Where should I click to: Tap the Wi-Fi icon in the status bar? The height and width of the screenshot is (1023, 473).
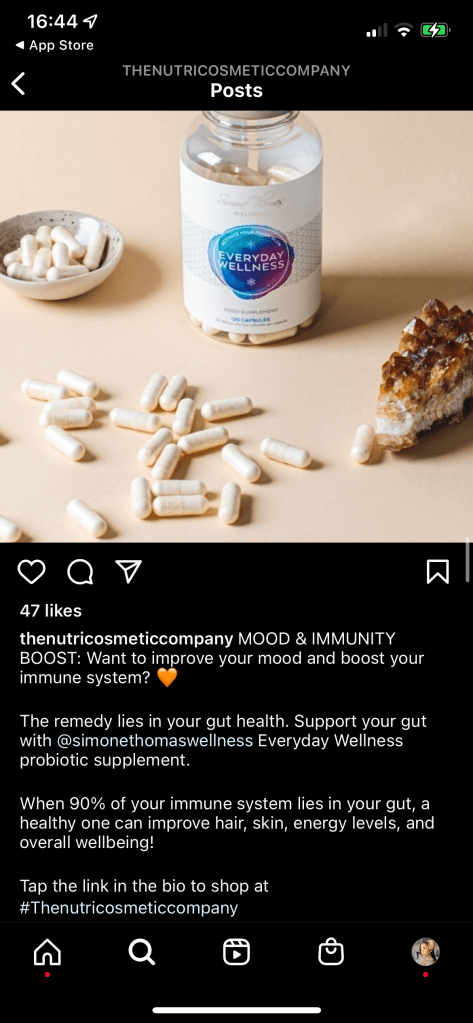tap(404, 29)
